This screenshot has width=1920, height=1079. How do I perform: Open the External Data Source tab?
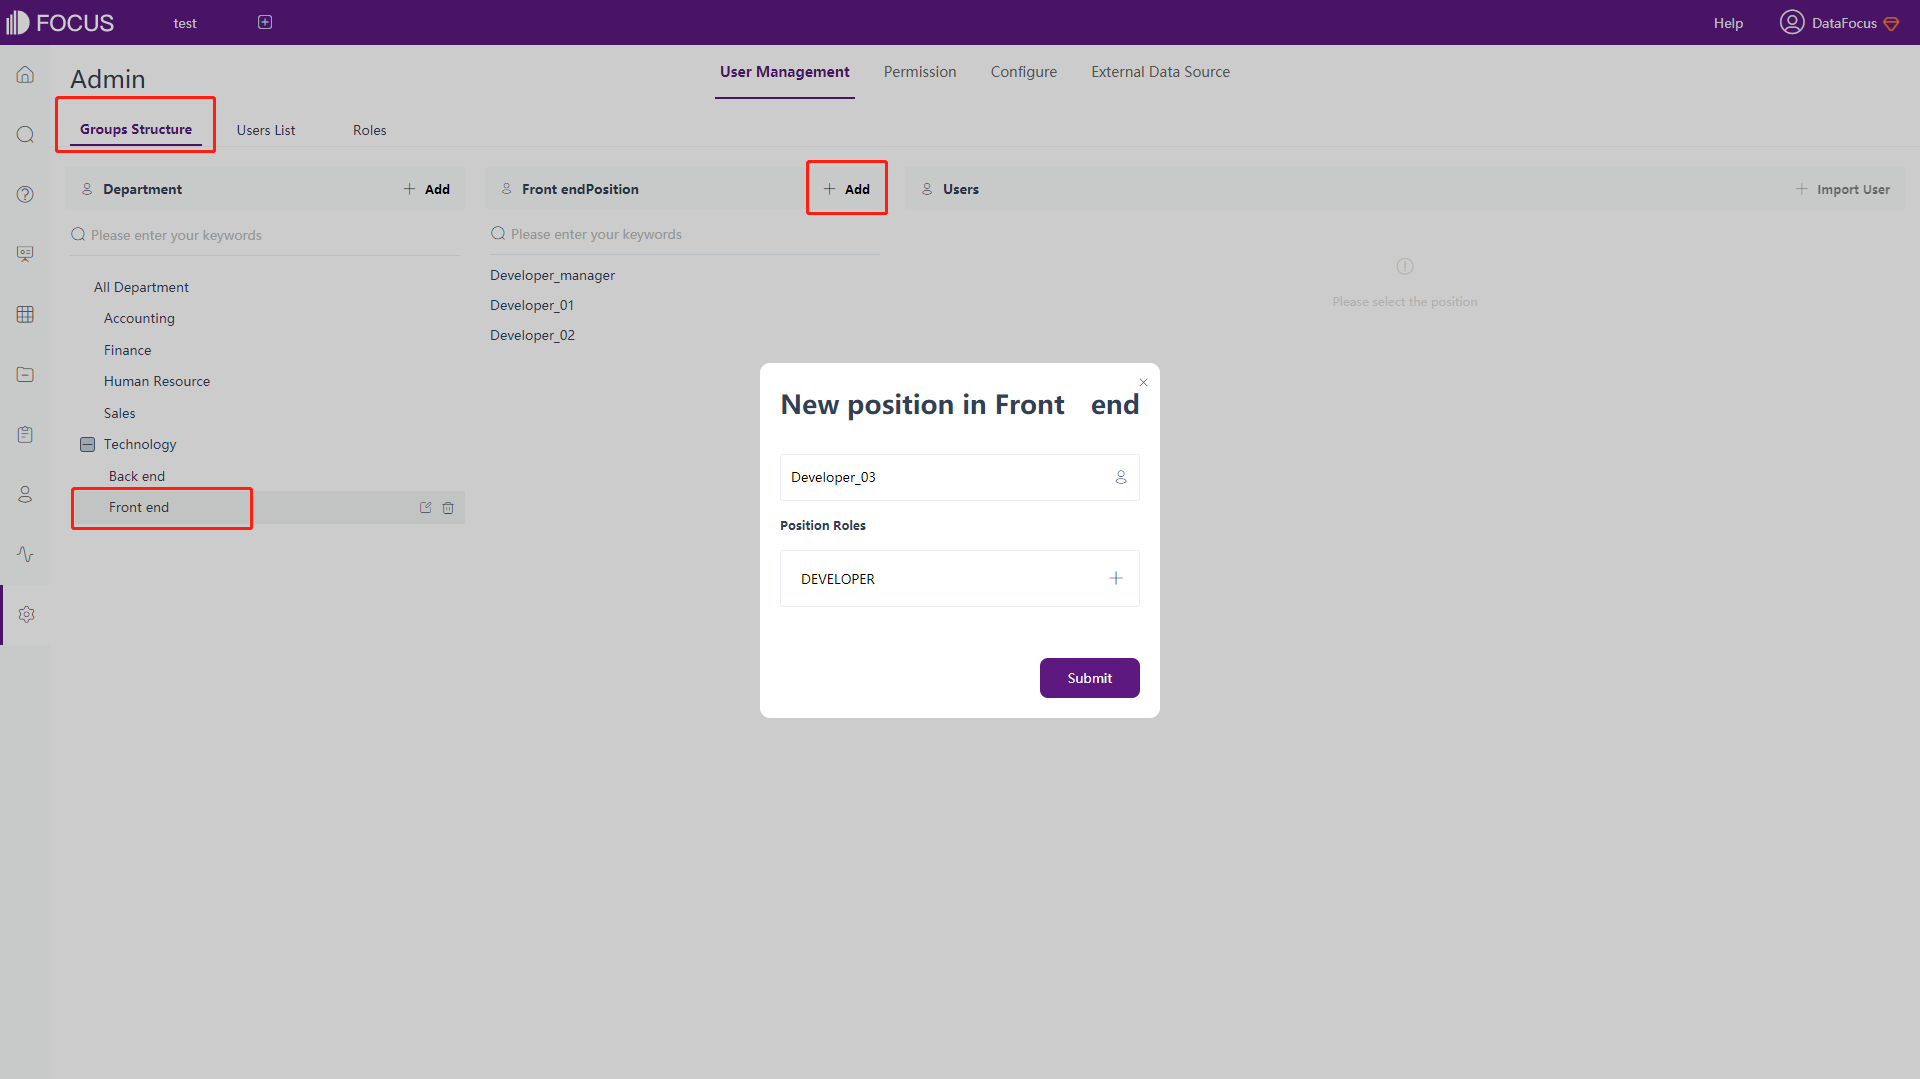1161,72
